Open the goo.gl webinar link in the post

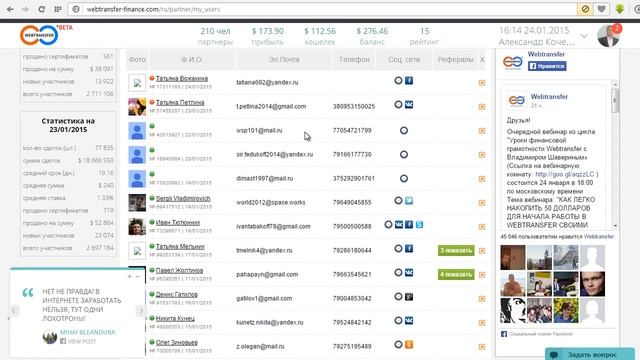[x=564, y=174]
